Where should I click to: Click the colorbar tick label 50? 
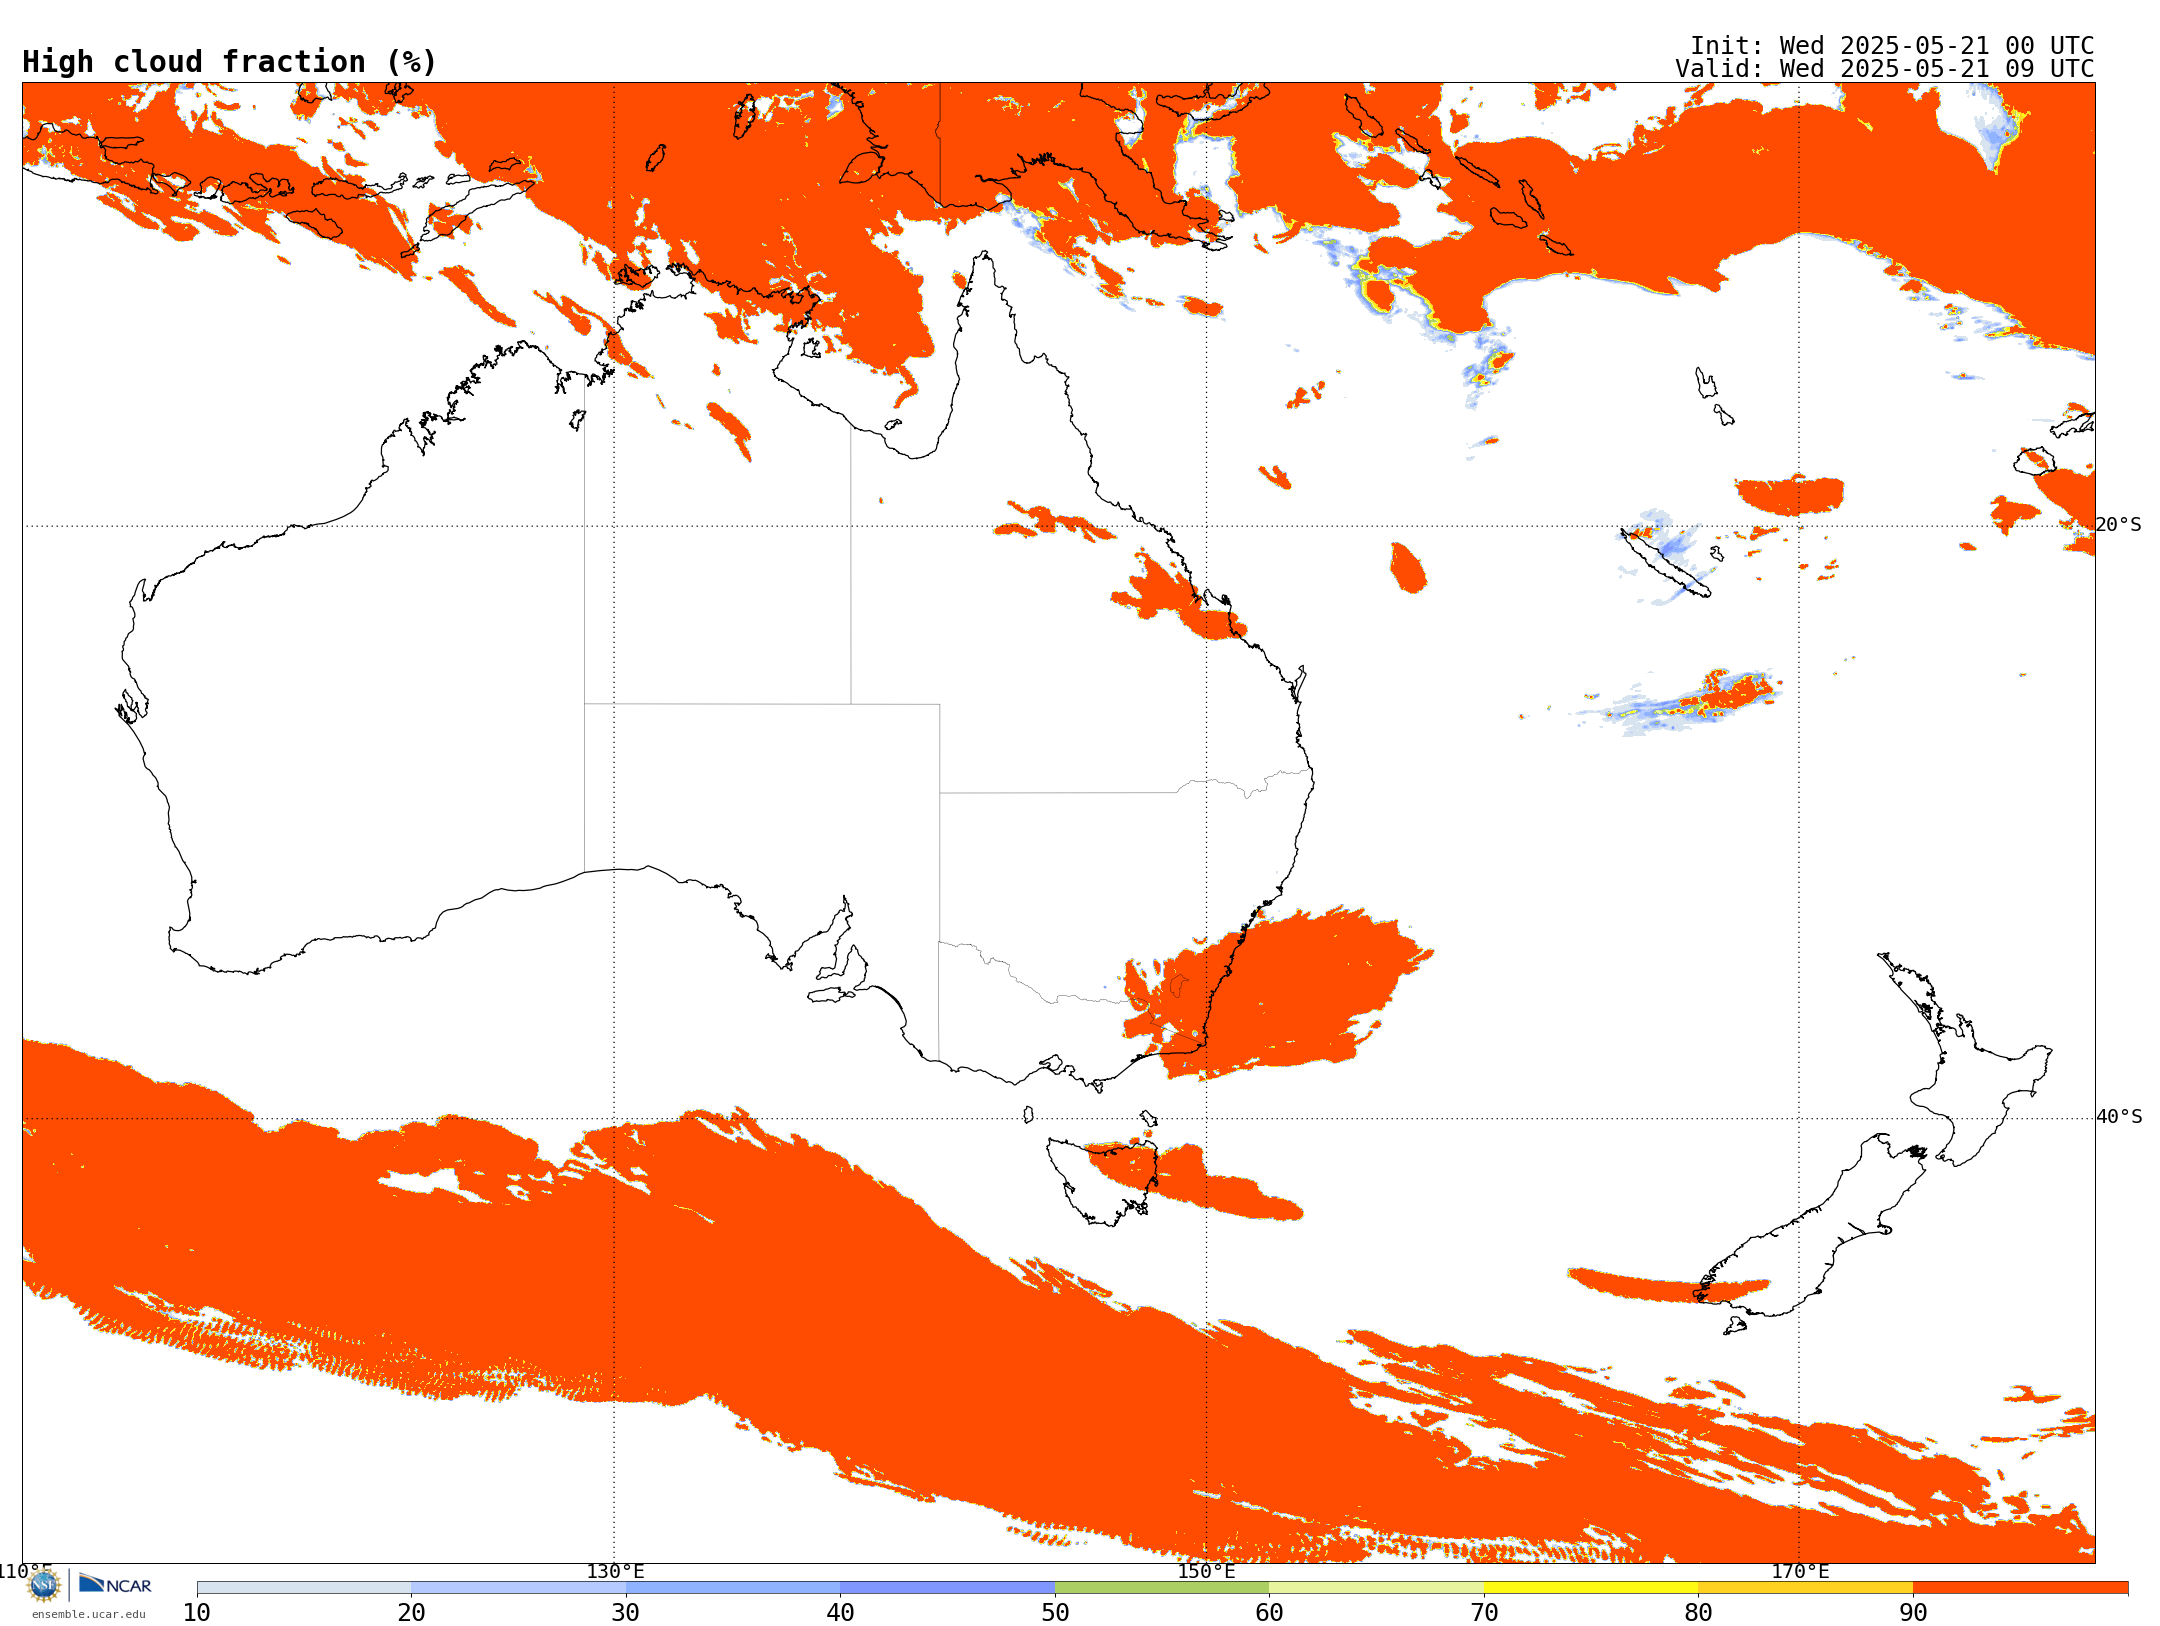tap(1055, 1612)
